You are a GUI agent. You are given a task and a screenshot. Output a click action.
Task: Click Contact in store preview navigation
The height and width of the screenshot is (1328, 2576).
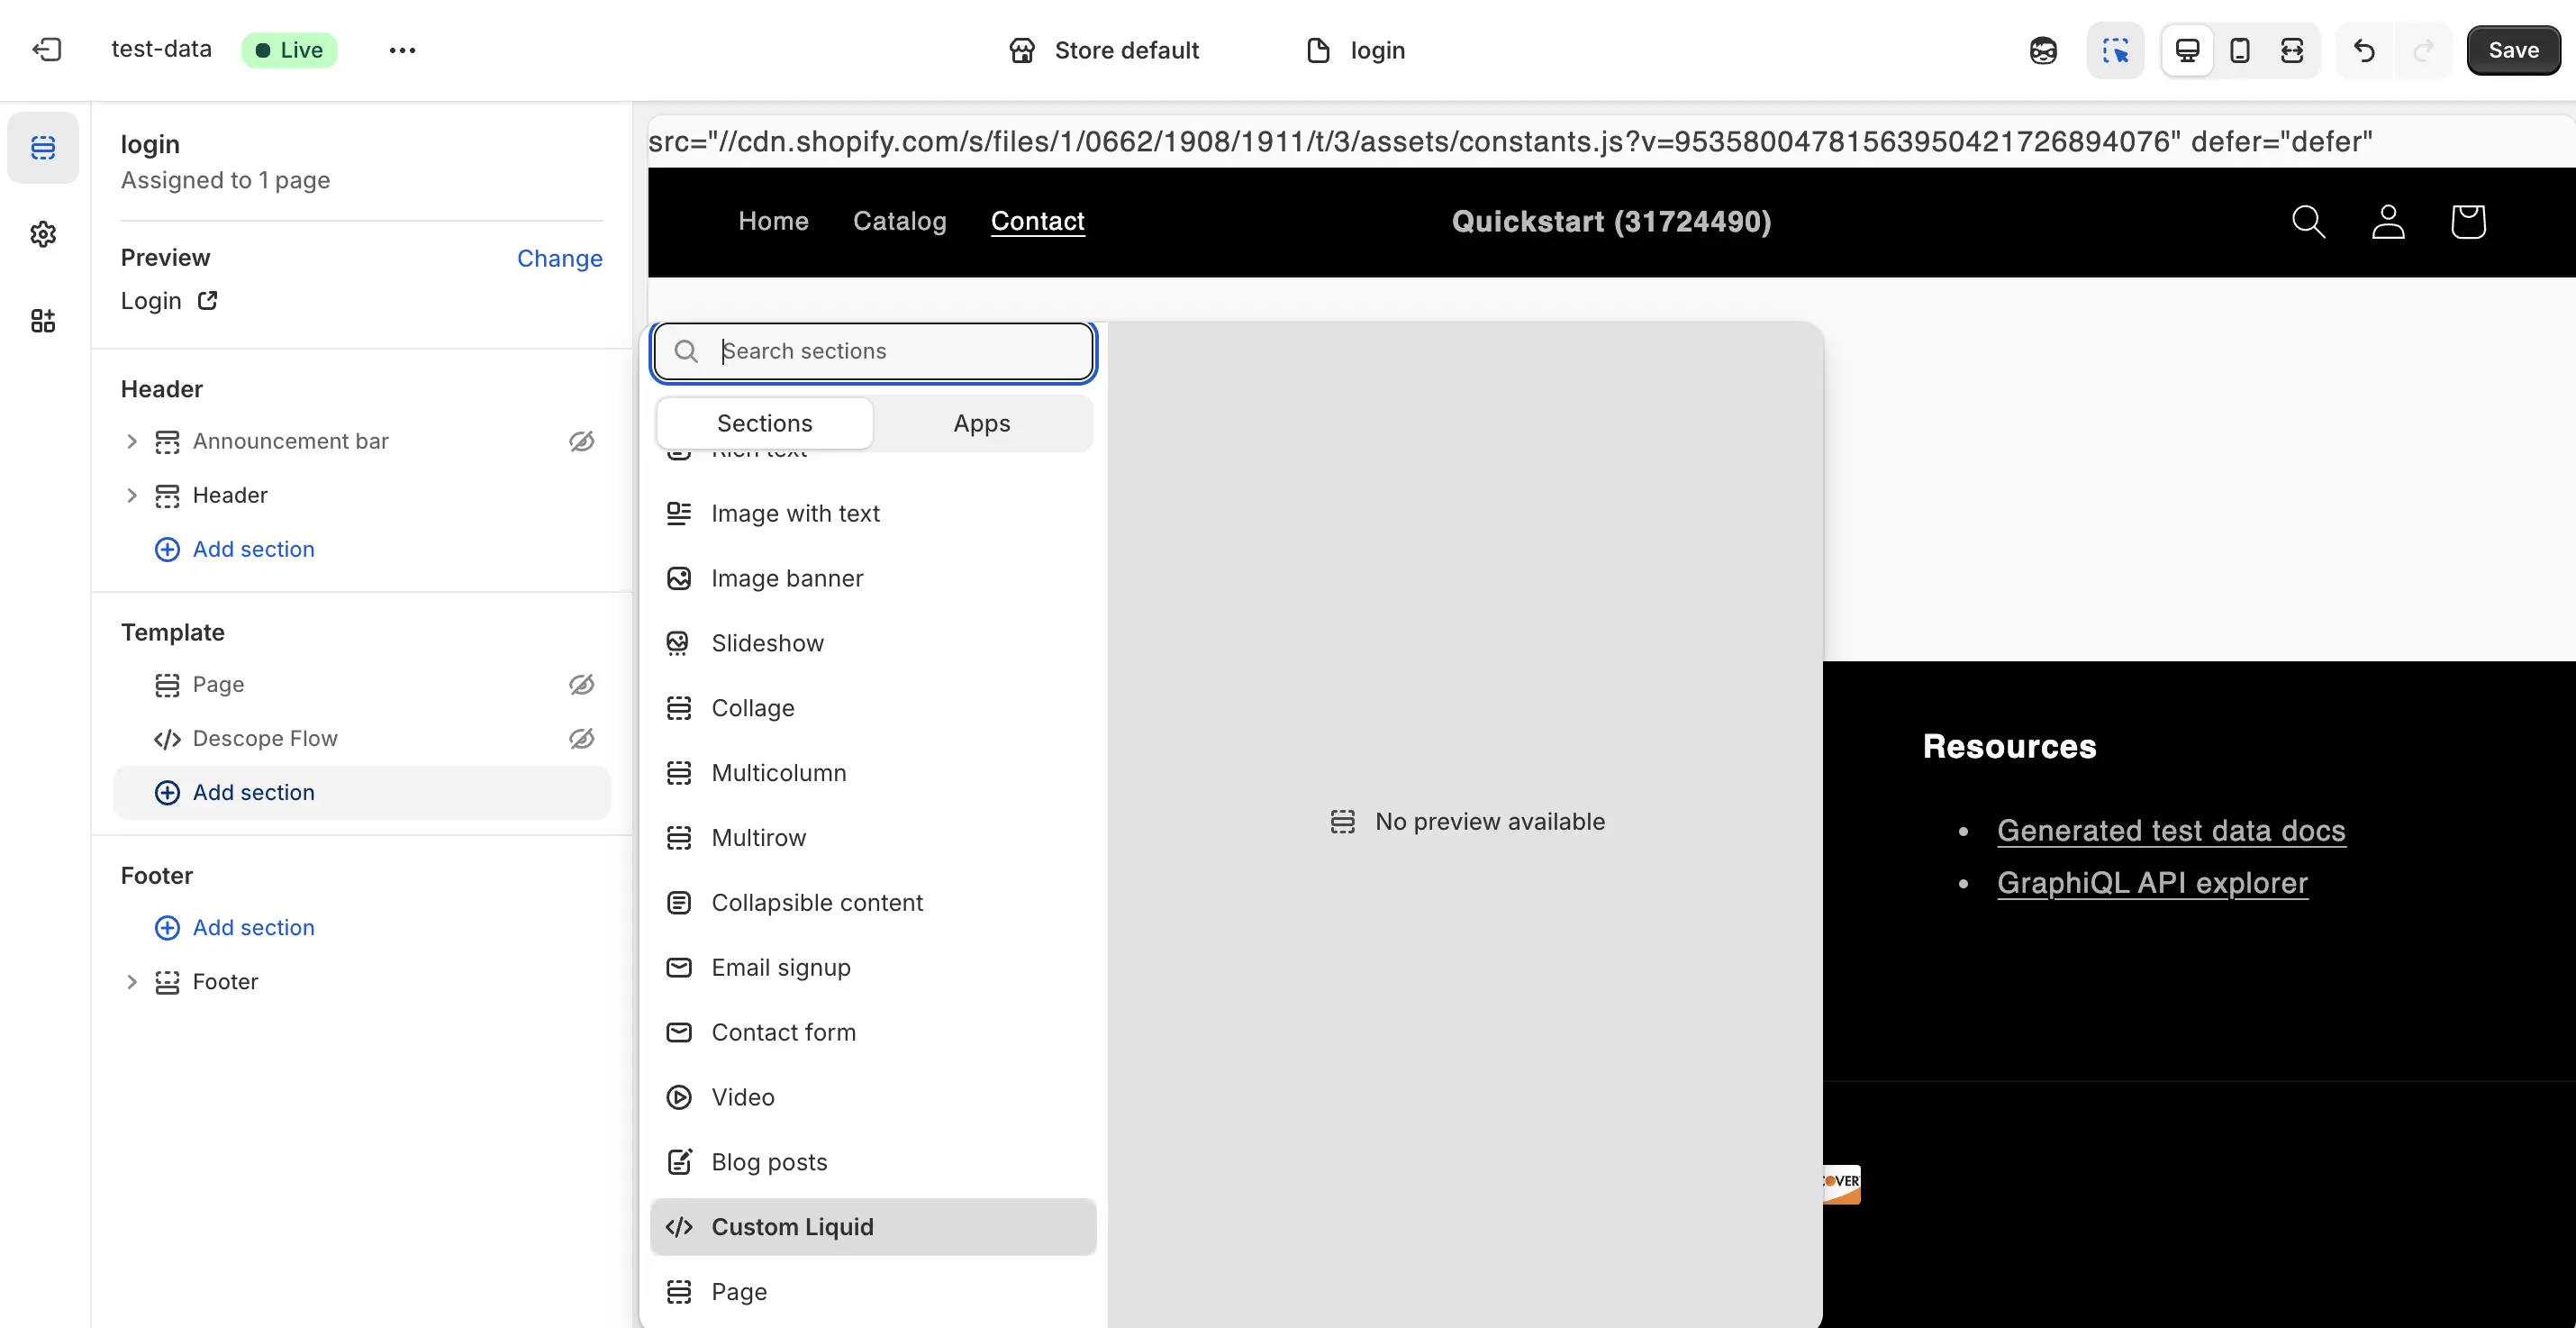pyautogui.click(x=1037, y=221)
